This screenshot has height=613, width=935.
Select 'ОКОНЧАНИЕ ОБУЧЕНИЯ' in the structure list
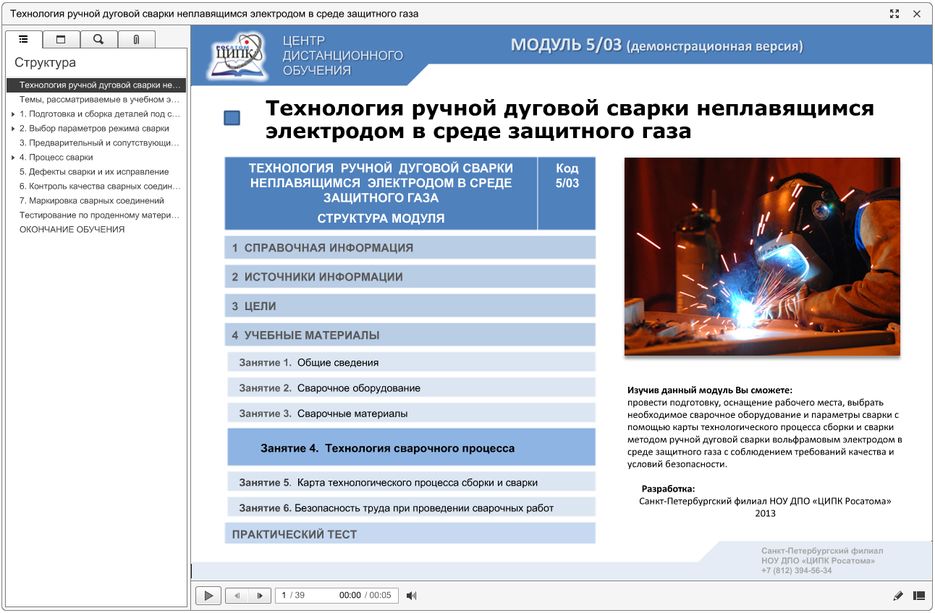coord(72,229)
